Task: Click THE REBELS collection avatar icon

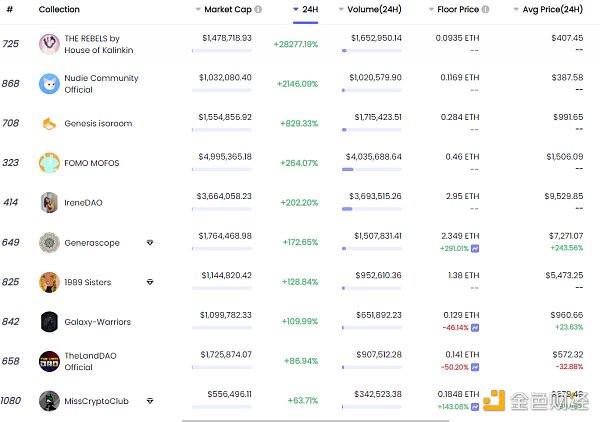Action: [49, 44]
